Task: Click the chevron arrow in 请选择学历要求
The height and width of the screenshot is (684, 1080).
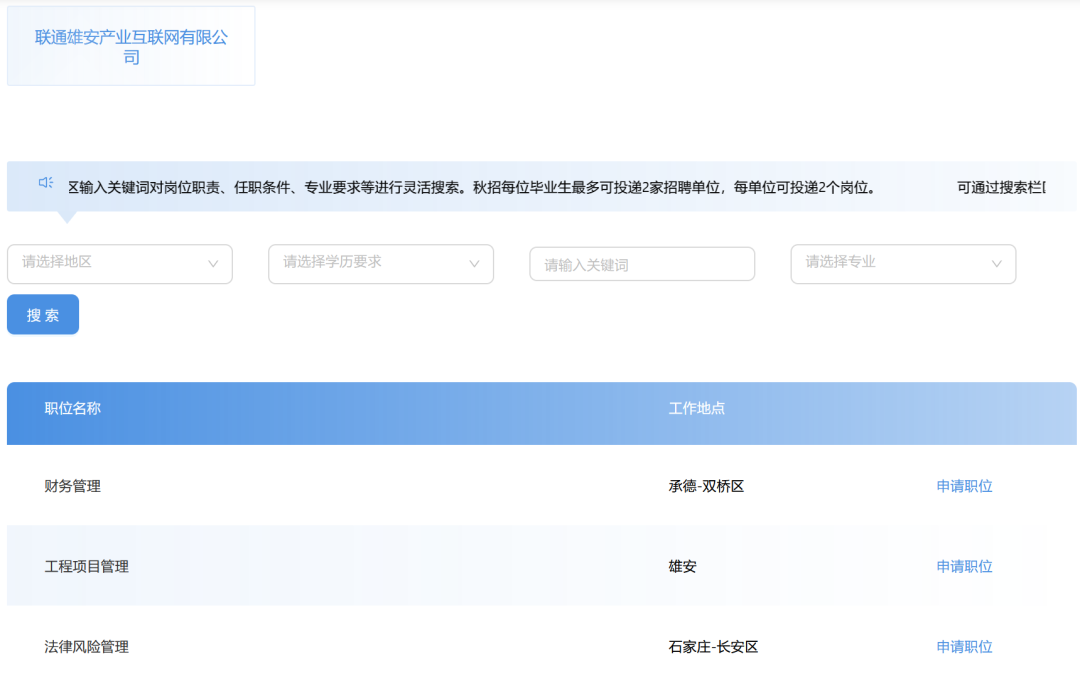Action: point(474,264)
